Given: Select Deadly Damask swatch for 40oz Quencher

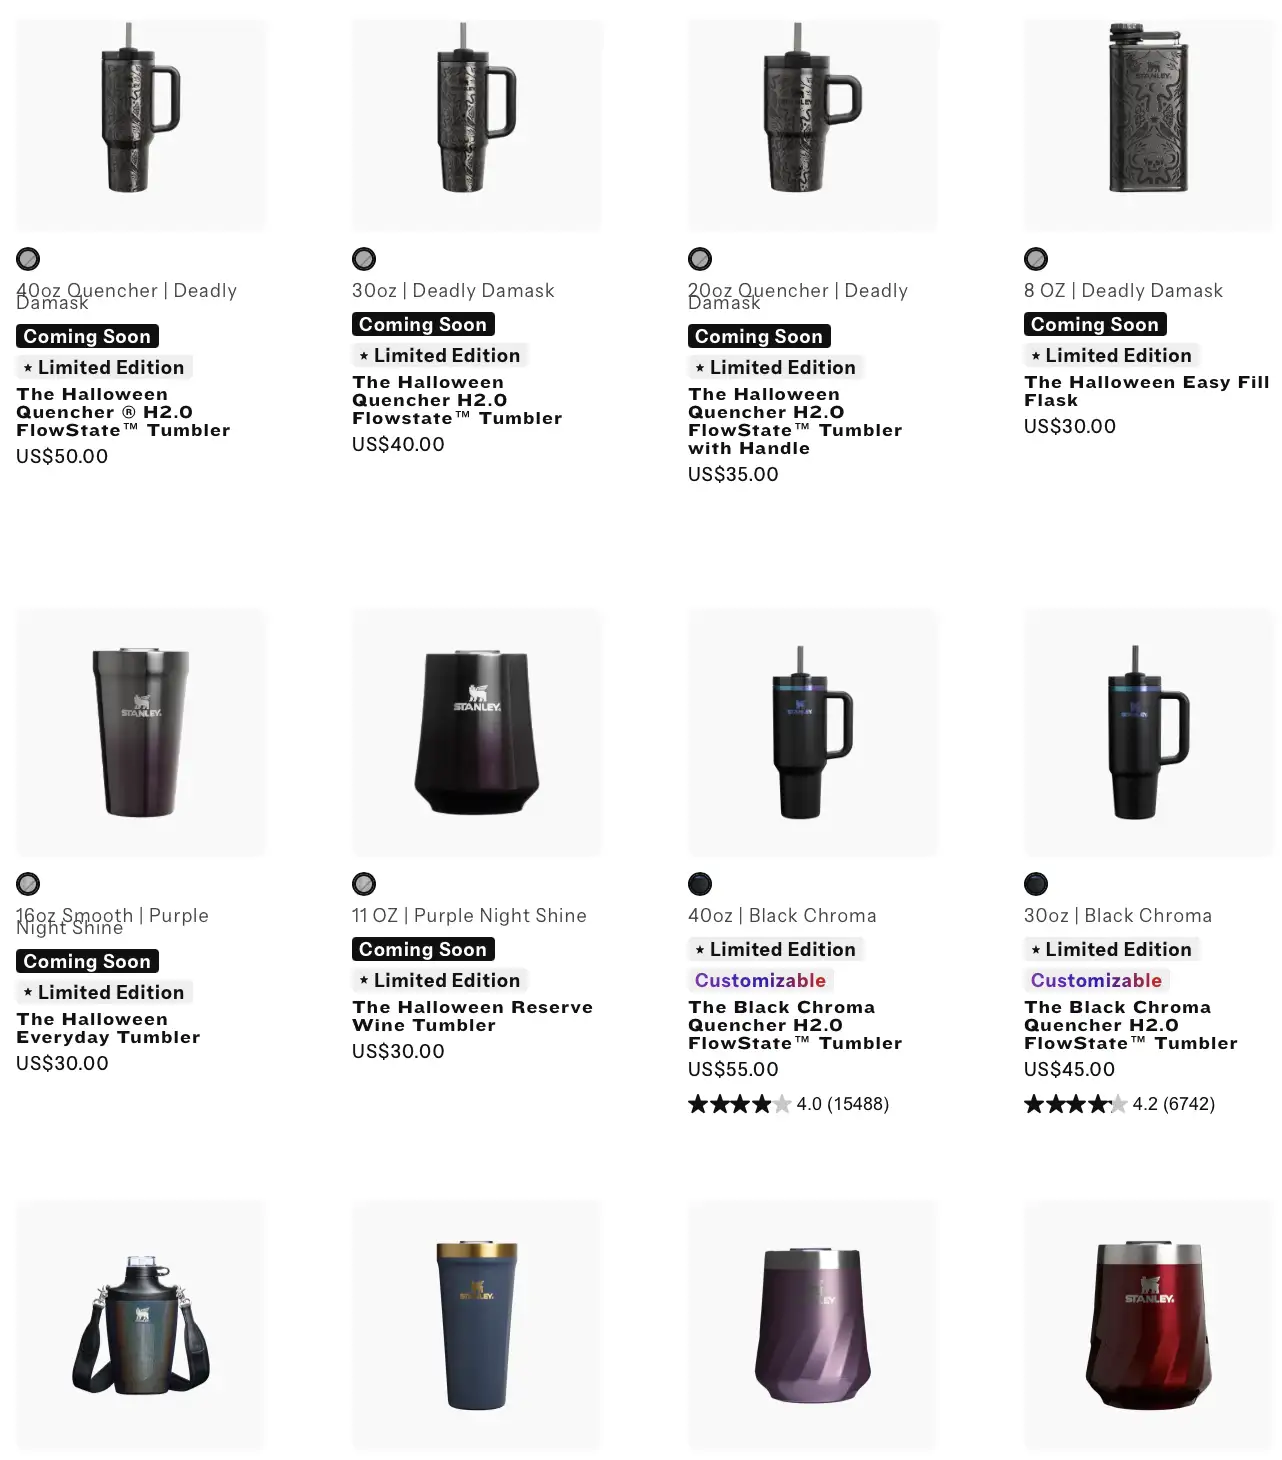Looking at the screenshot, I should 28,260.
